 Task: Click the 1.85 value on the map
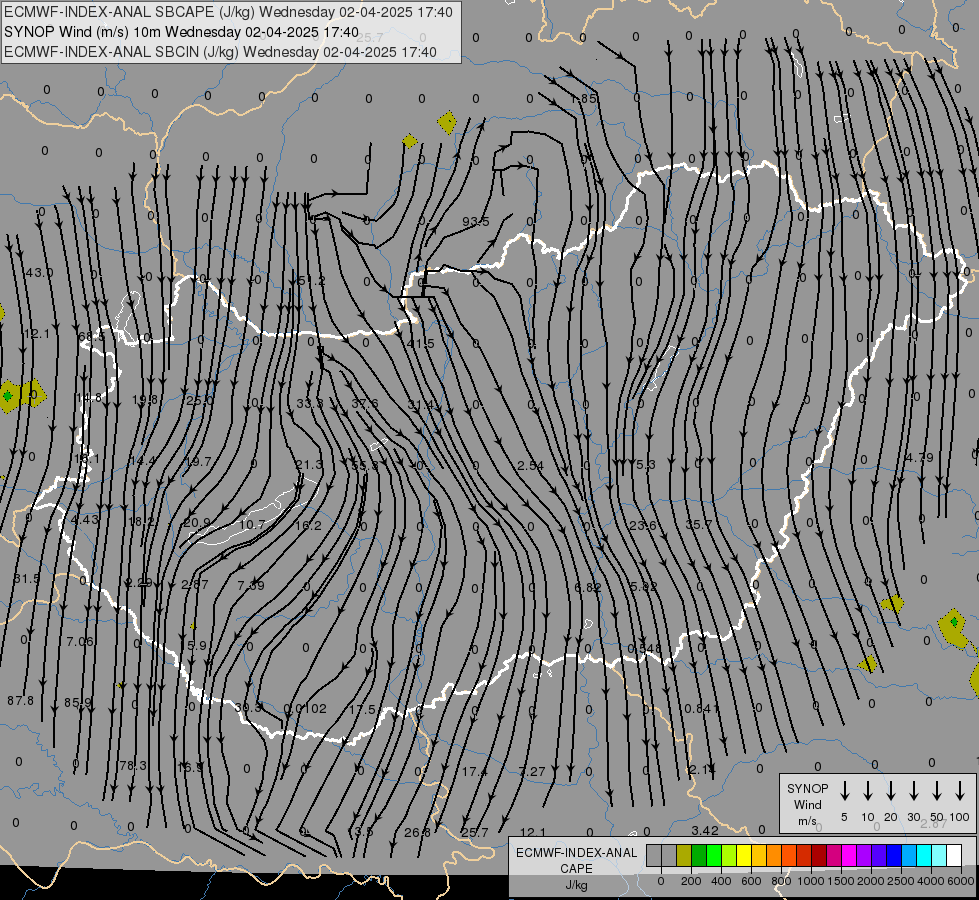(584, 99)
